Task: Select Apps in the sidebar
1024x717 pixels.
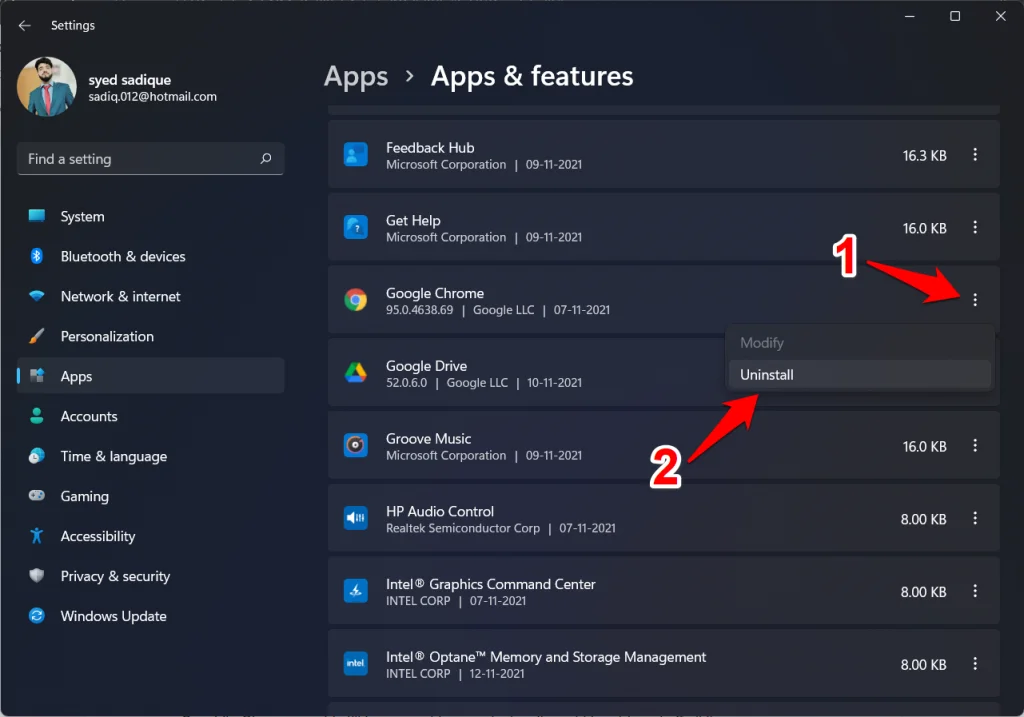Action: pos(150,376)
